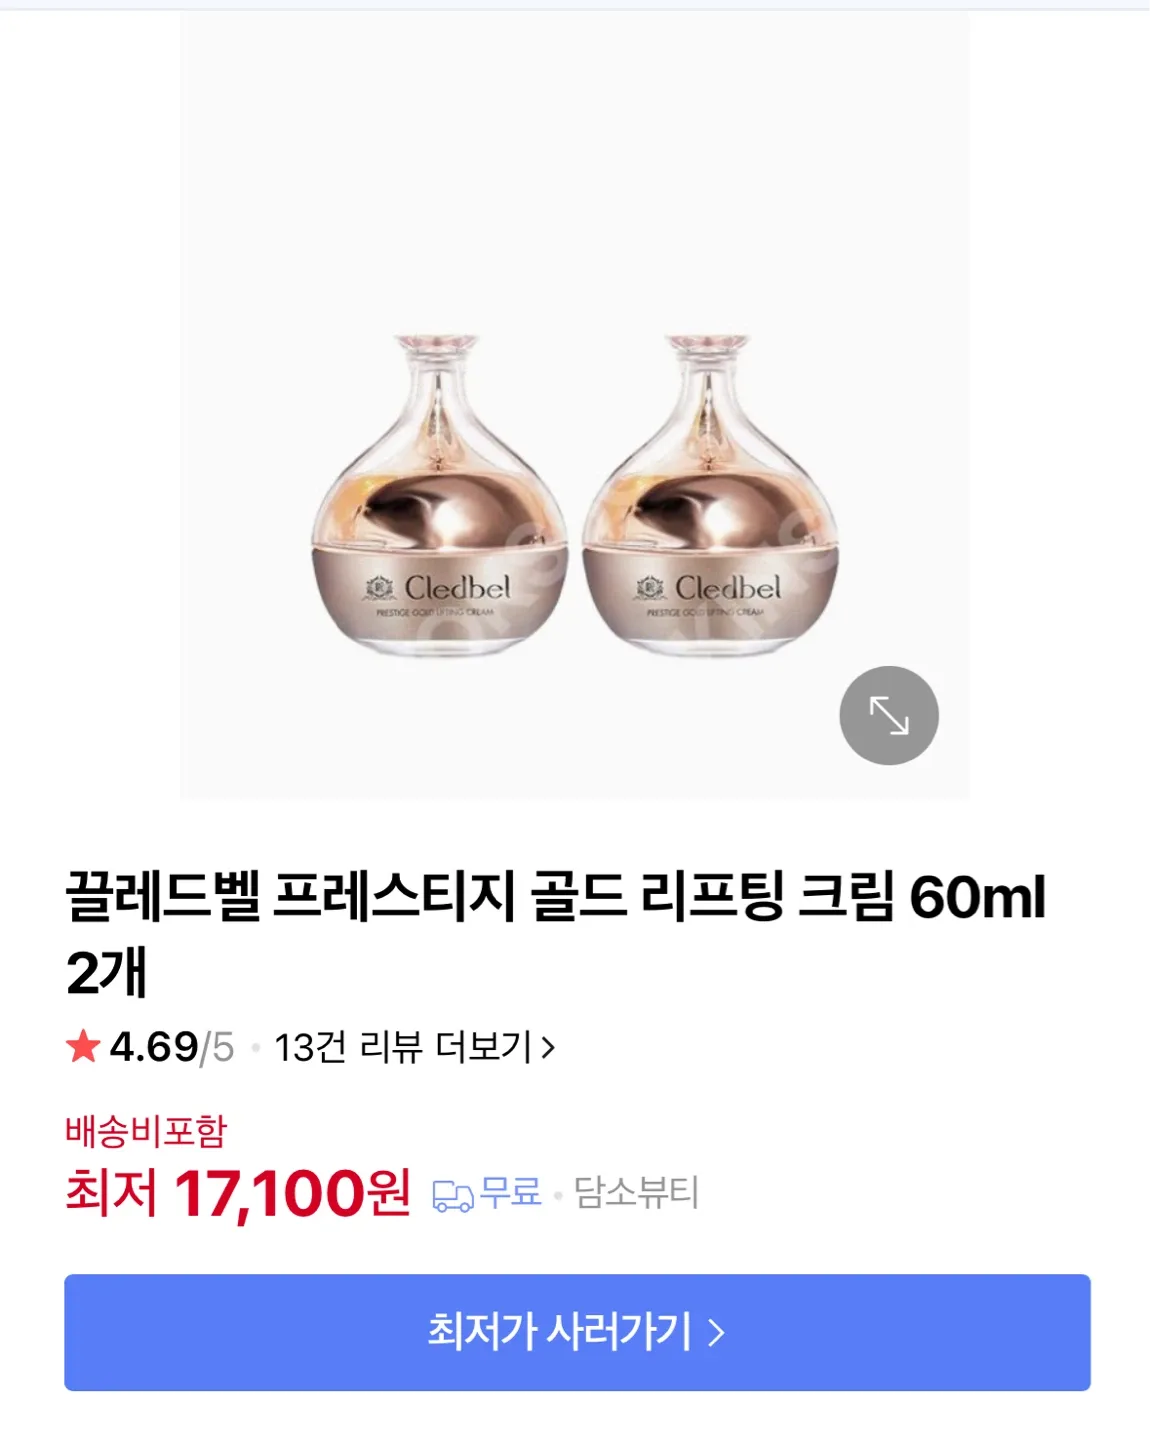The height and width of the screenshot is (1440, 1150).
Task: Click the Cledbel brand name on the left bottle
Action: pos(457,587)
